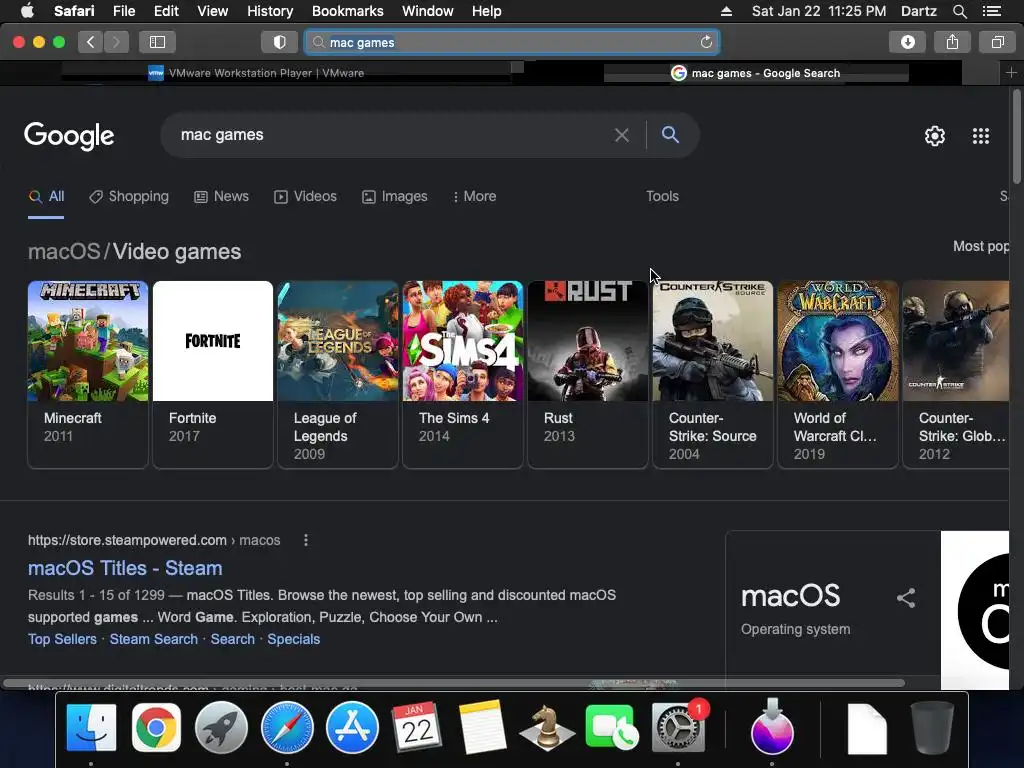Open FaceTime from the Dock
This screenshot has width=1024, height=768.
point(612,728)
